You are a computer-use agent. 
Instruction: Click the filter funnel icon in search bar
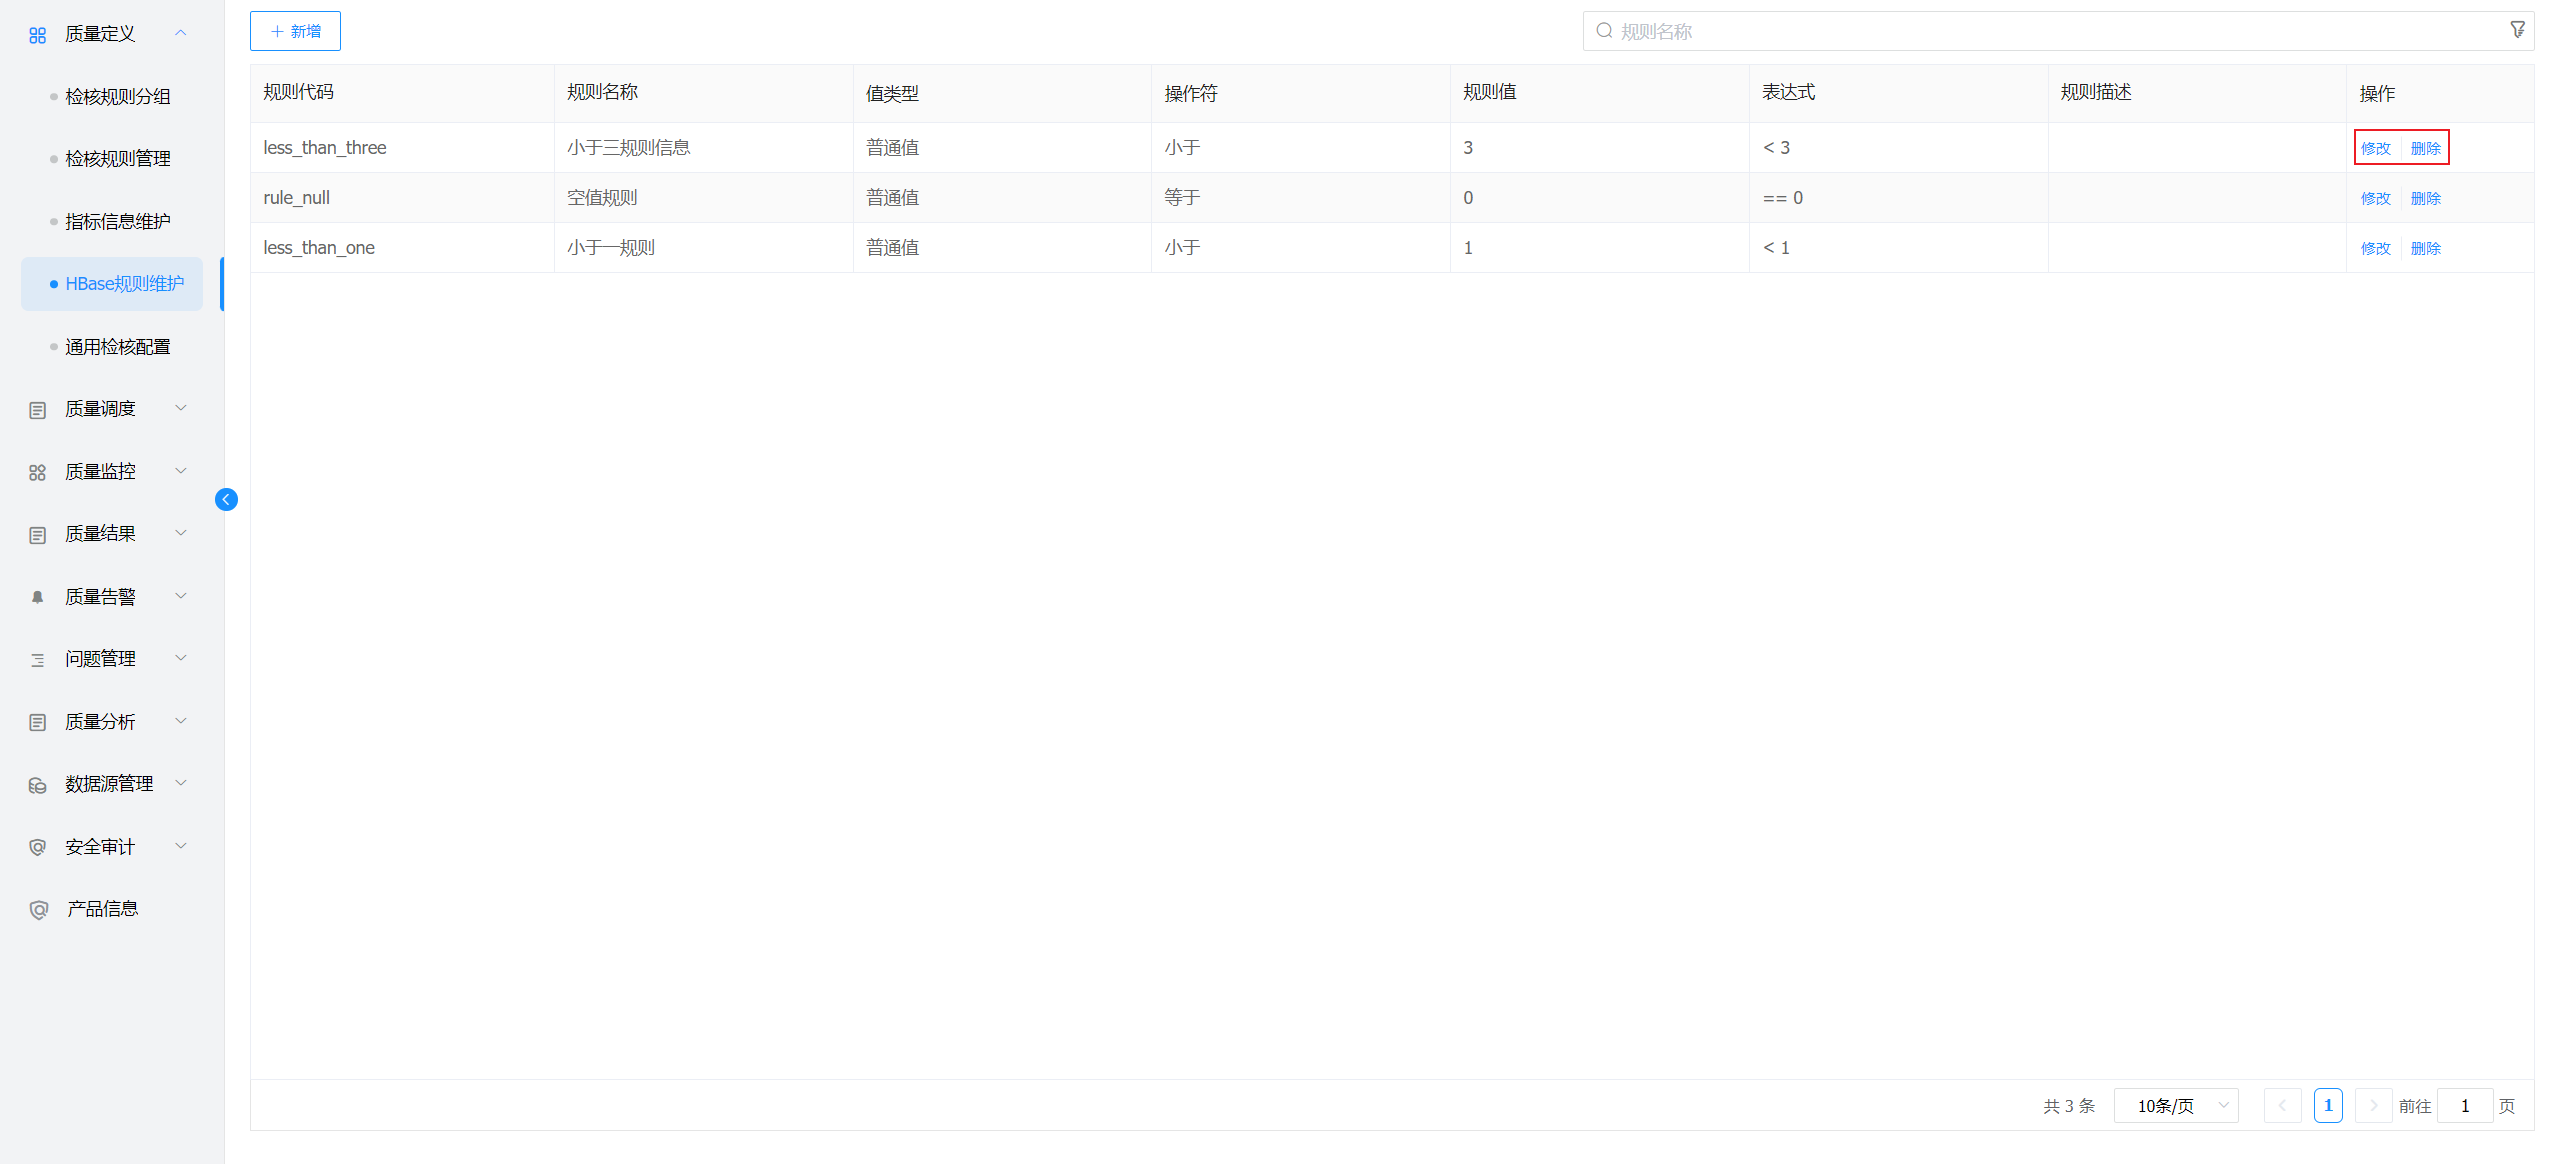click(2517, 30)
